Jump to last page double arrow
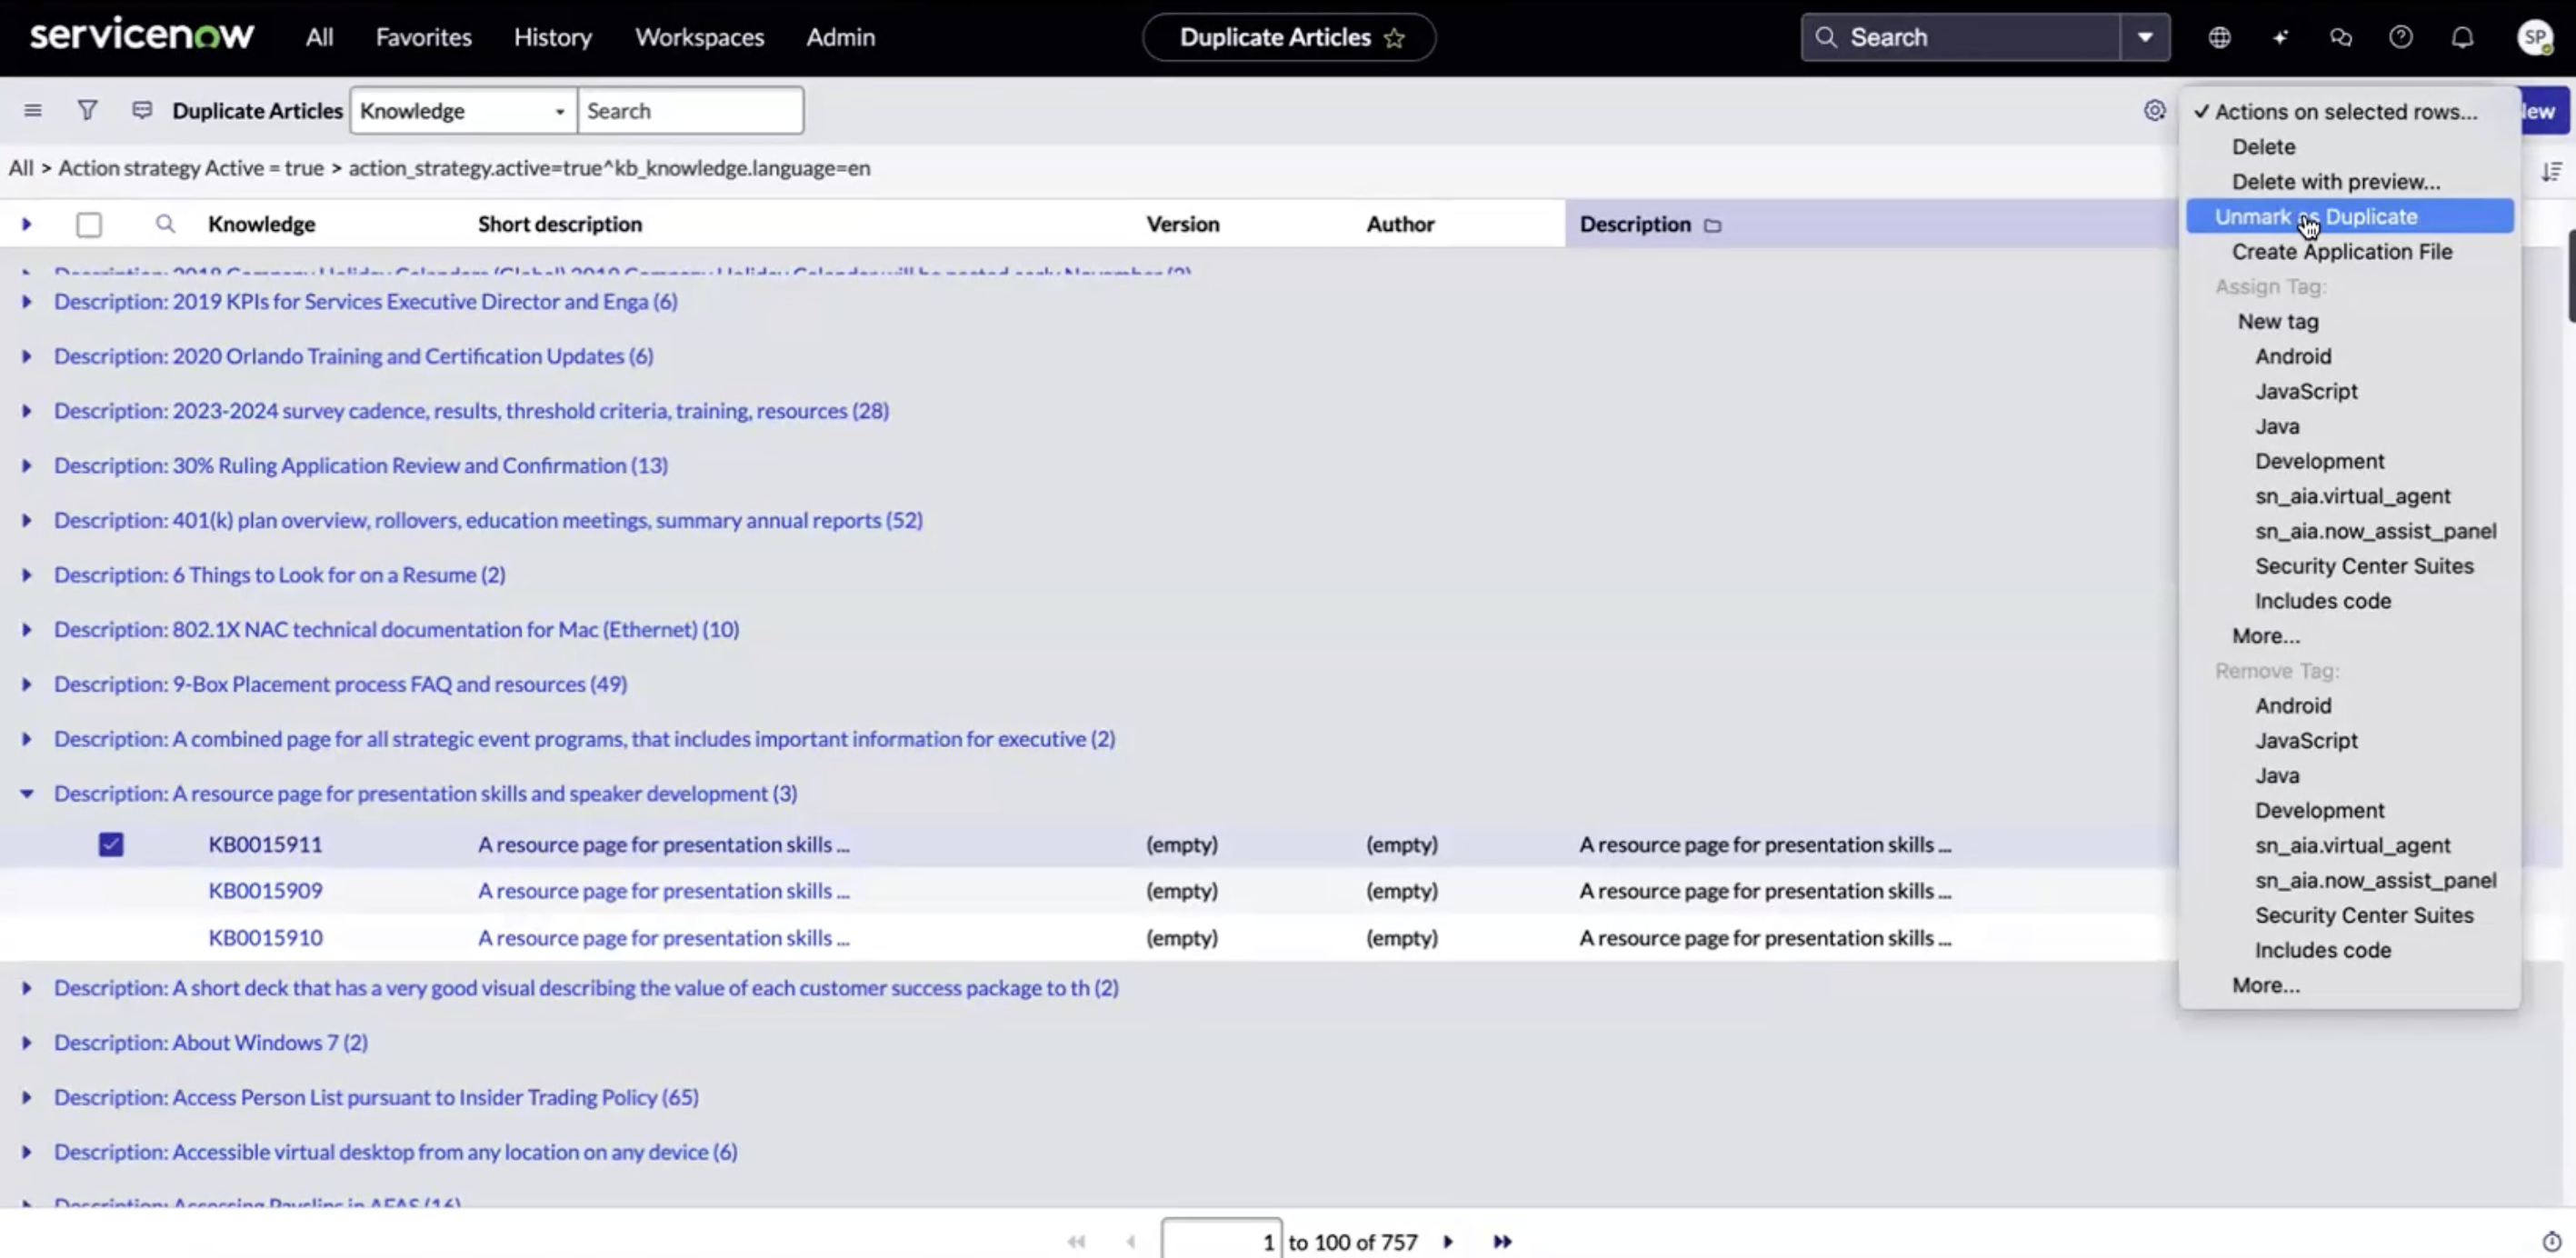Screen dimensions: 2576x1258 (x=1502, y=1241)
